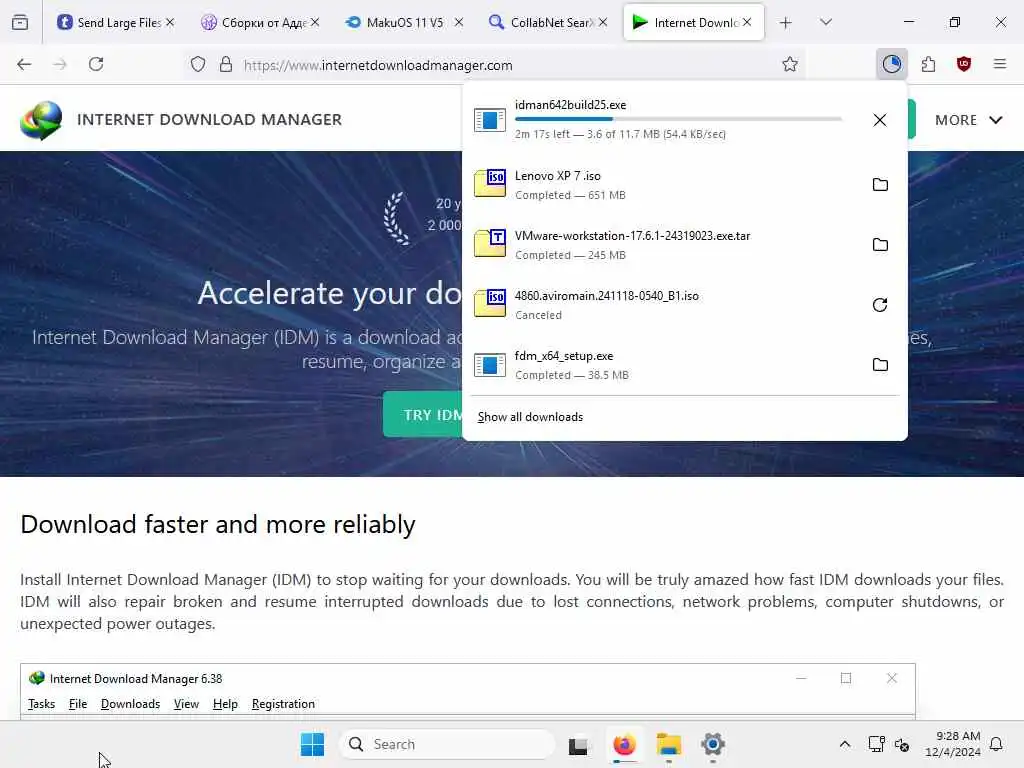
Task: View site security padlock info
Action: [226, 64]
